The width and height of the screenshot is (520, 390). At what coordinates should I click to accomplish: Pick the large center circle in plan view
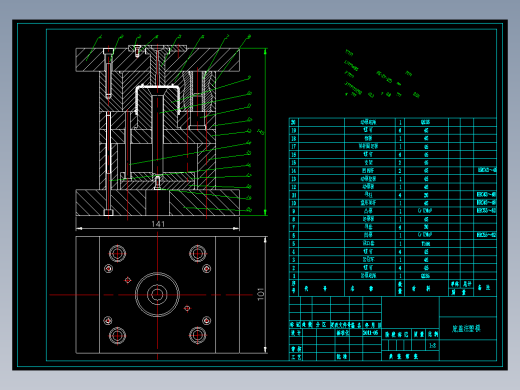[x=157, y=294]
